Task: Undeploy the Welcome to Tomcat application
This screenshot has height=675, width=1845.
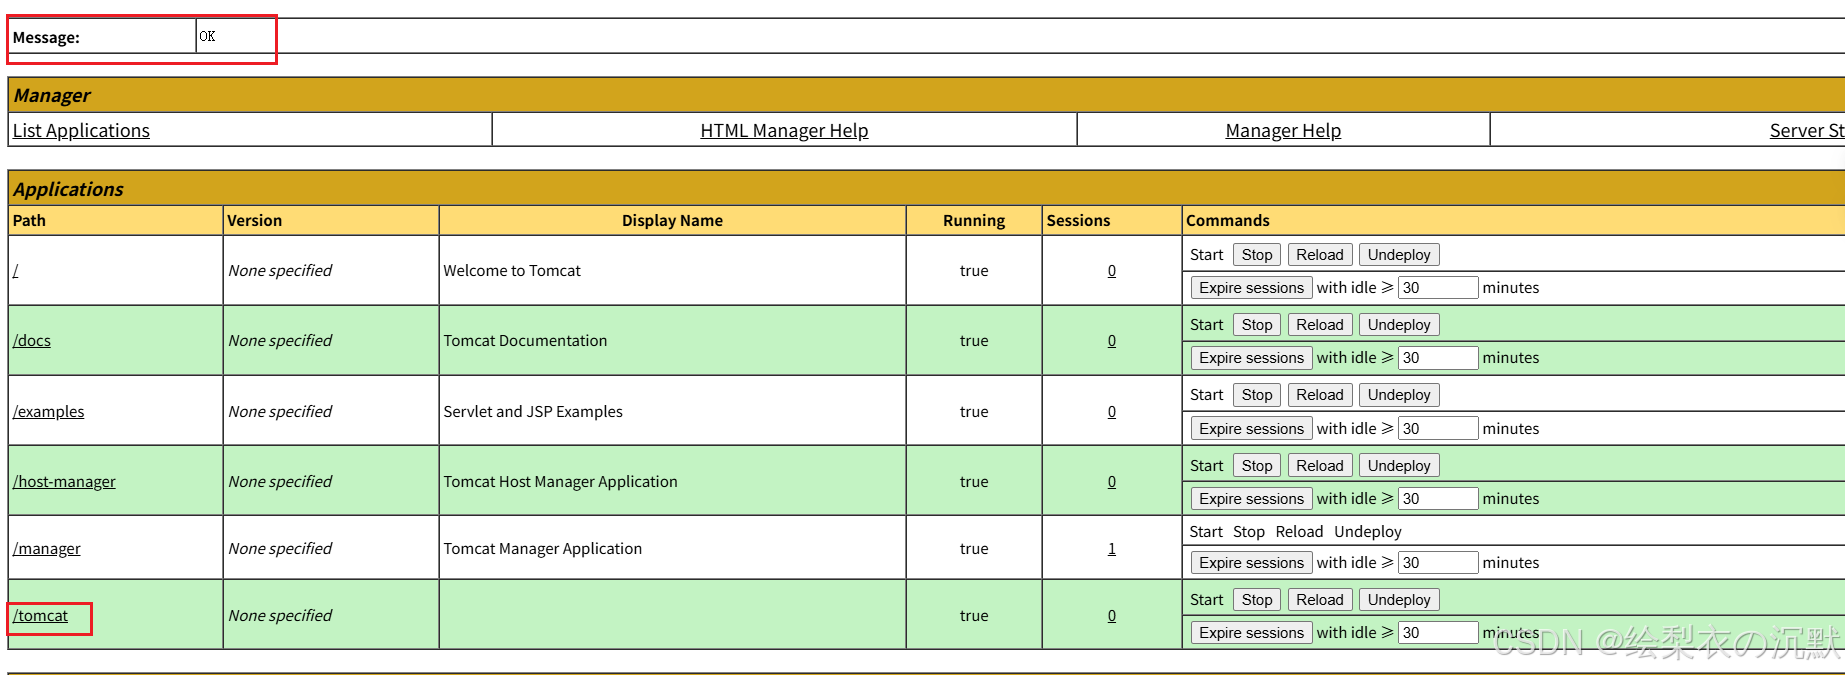Action: coord(1399,255)
